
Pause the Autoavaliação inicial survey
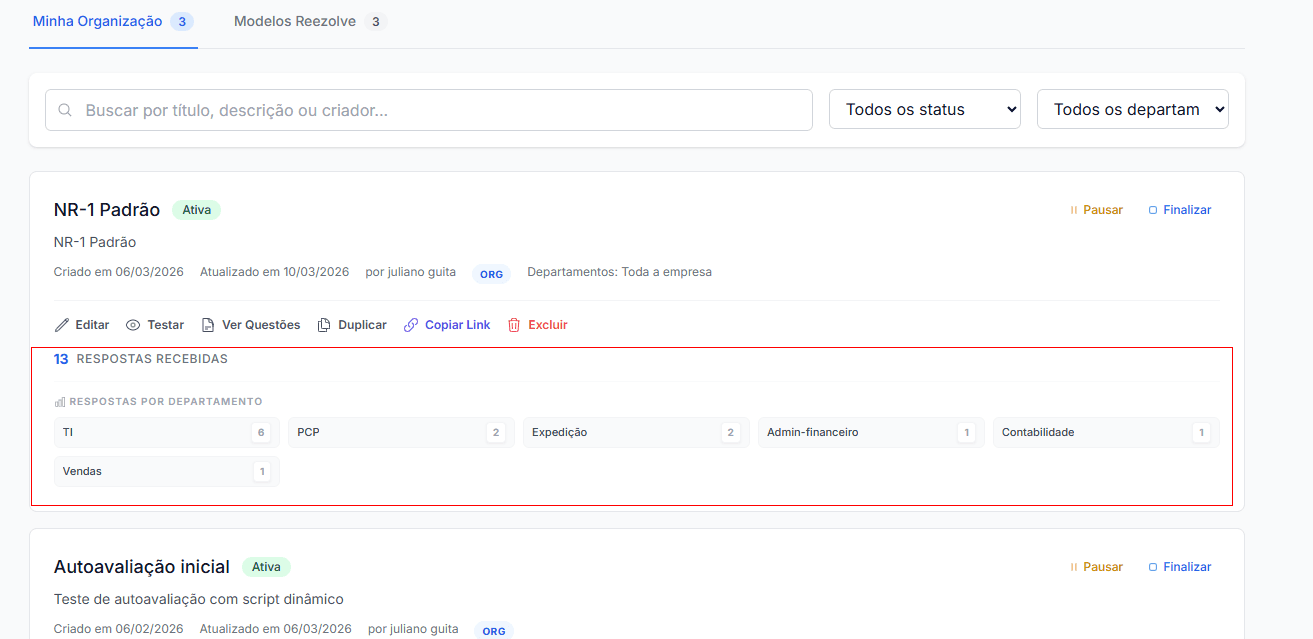click(1096, 567)
